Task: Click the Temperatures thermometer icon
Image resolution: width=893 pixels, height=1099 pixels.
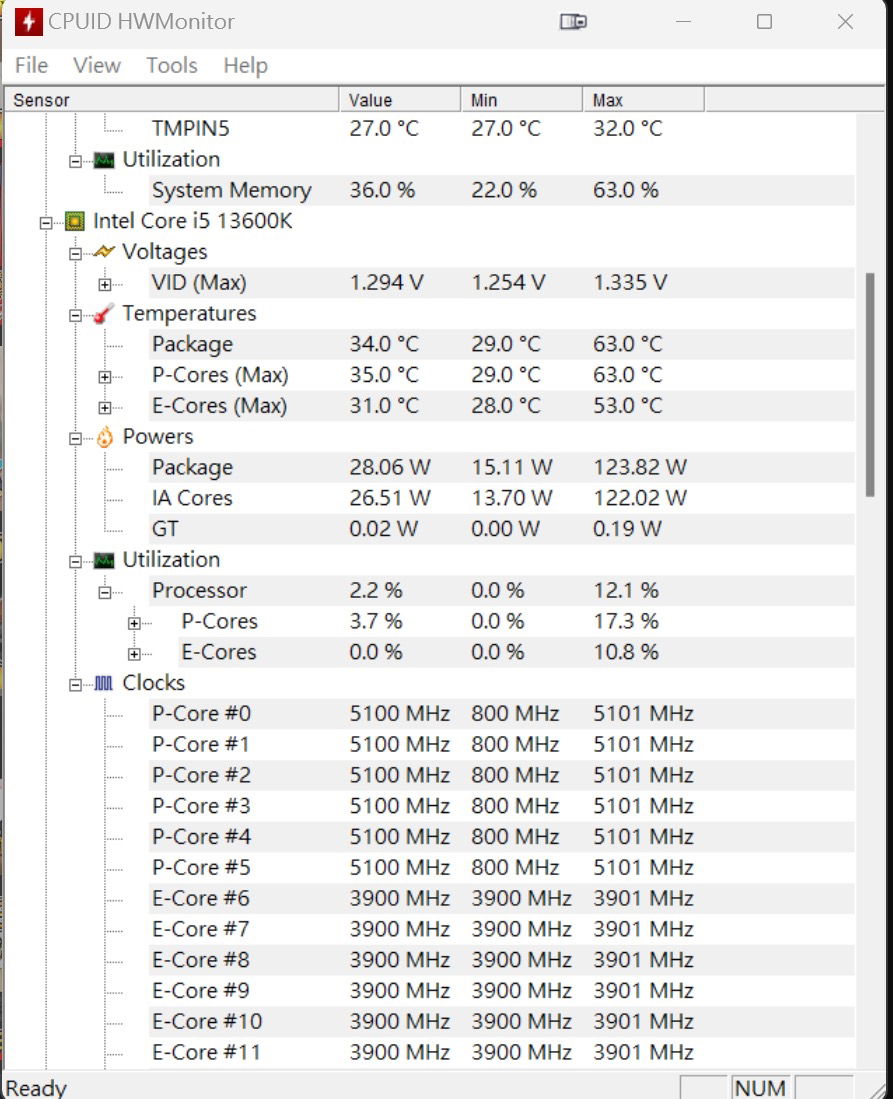Action: pyautogui.click(x=104, y=313)
